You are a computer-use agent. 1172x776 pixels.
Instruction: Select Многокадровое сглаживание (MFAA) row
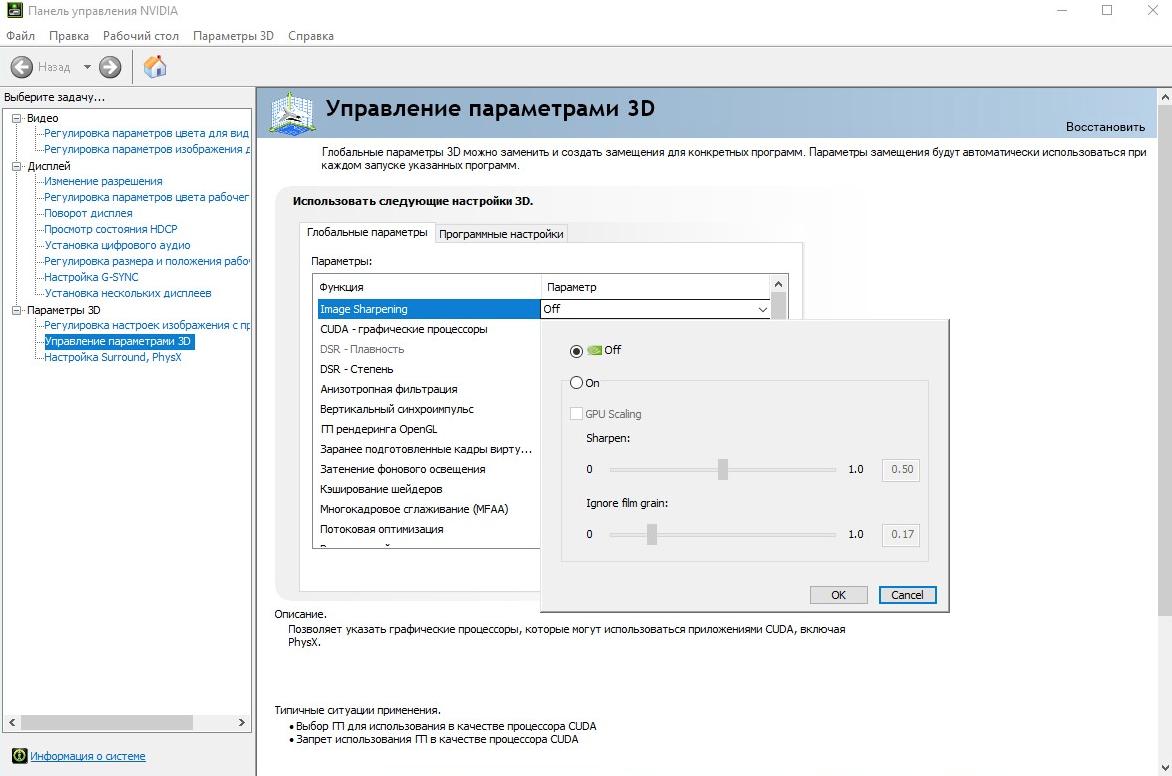[x=429, y=509]
